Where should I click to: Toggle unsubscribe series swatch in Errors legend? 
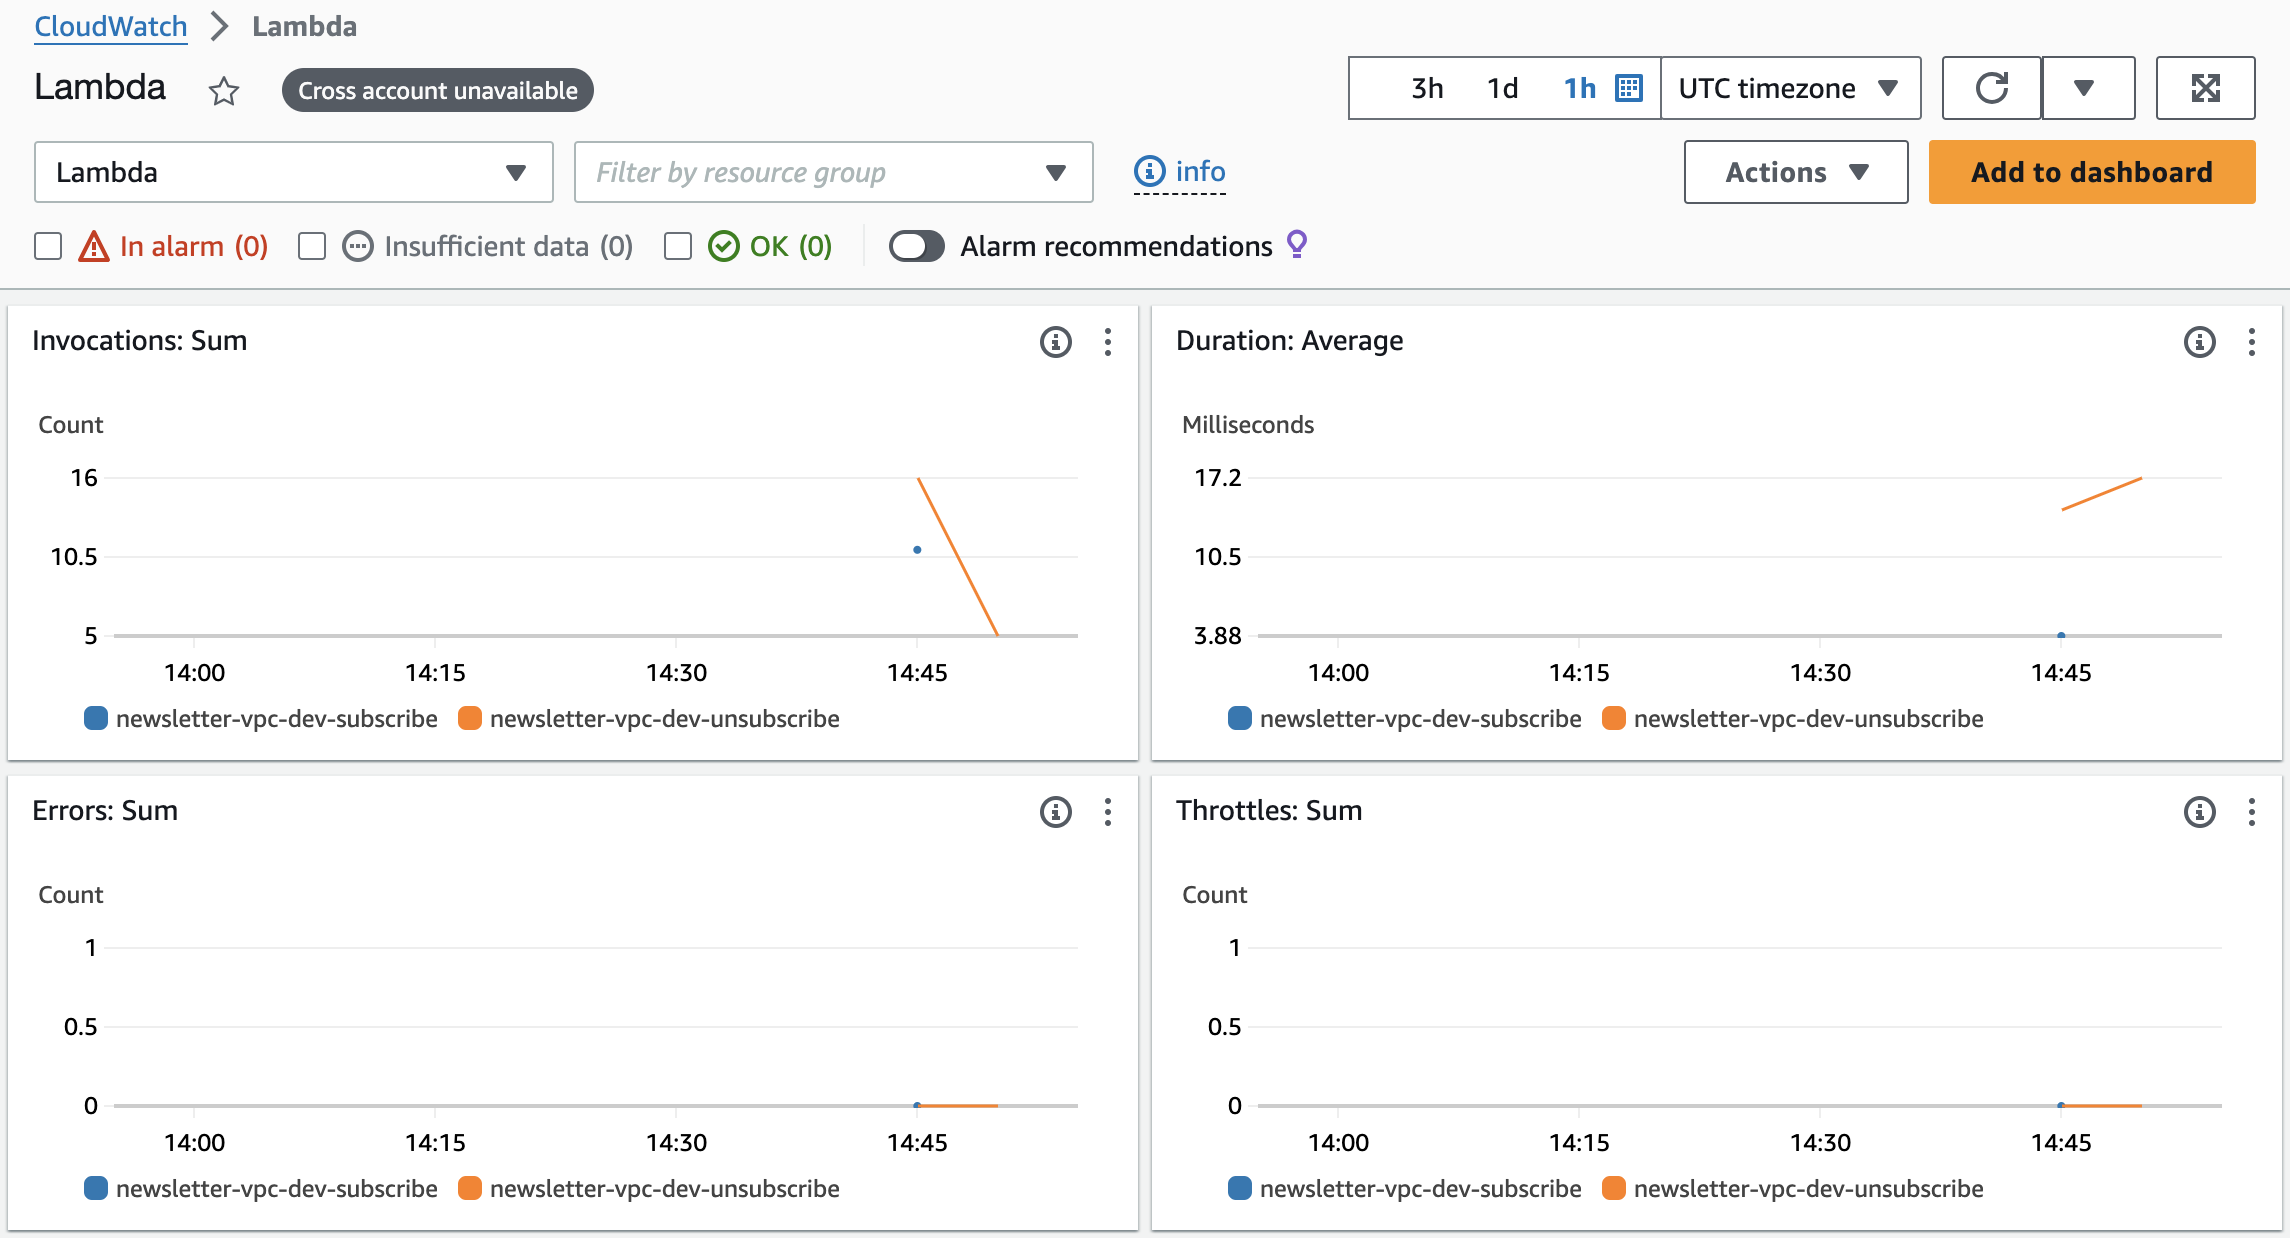(470, 1188)
